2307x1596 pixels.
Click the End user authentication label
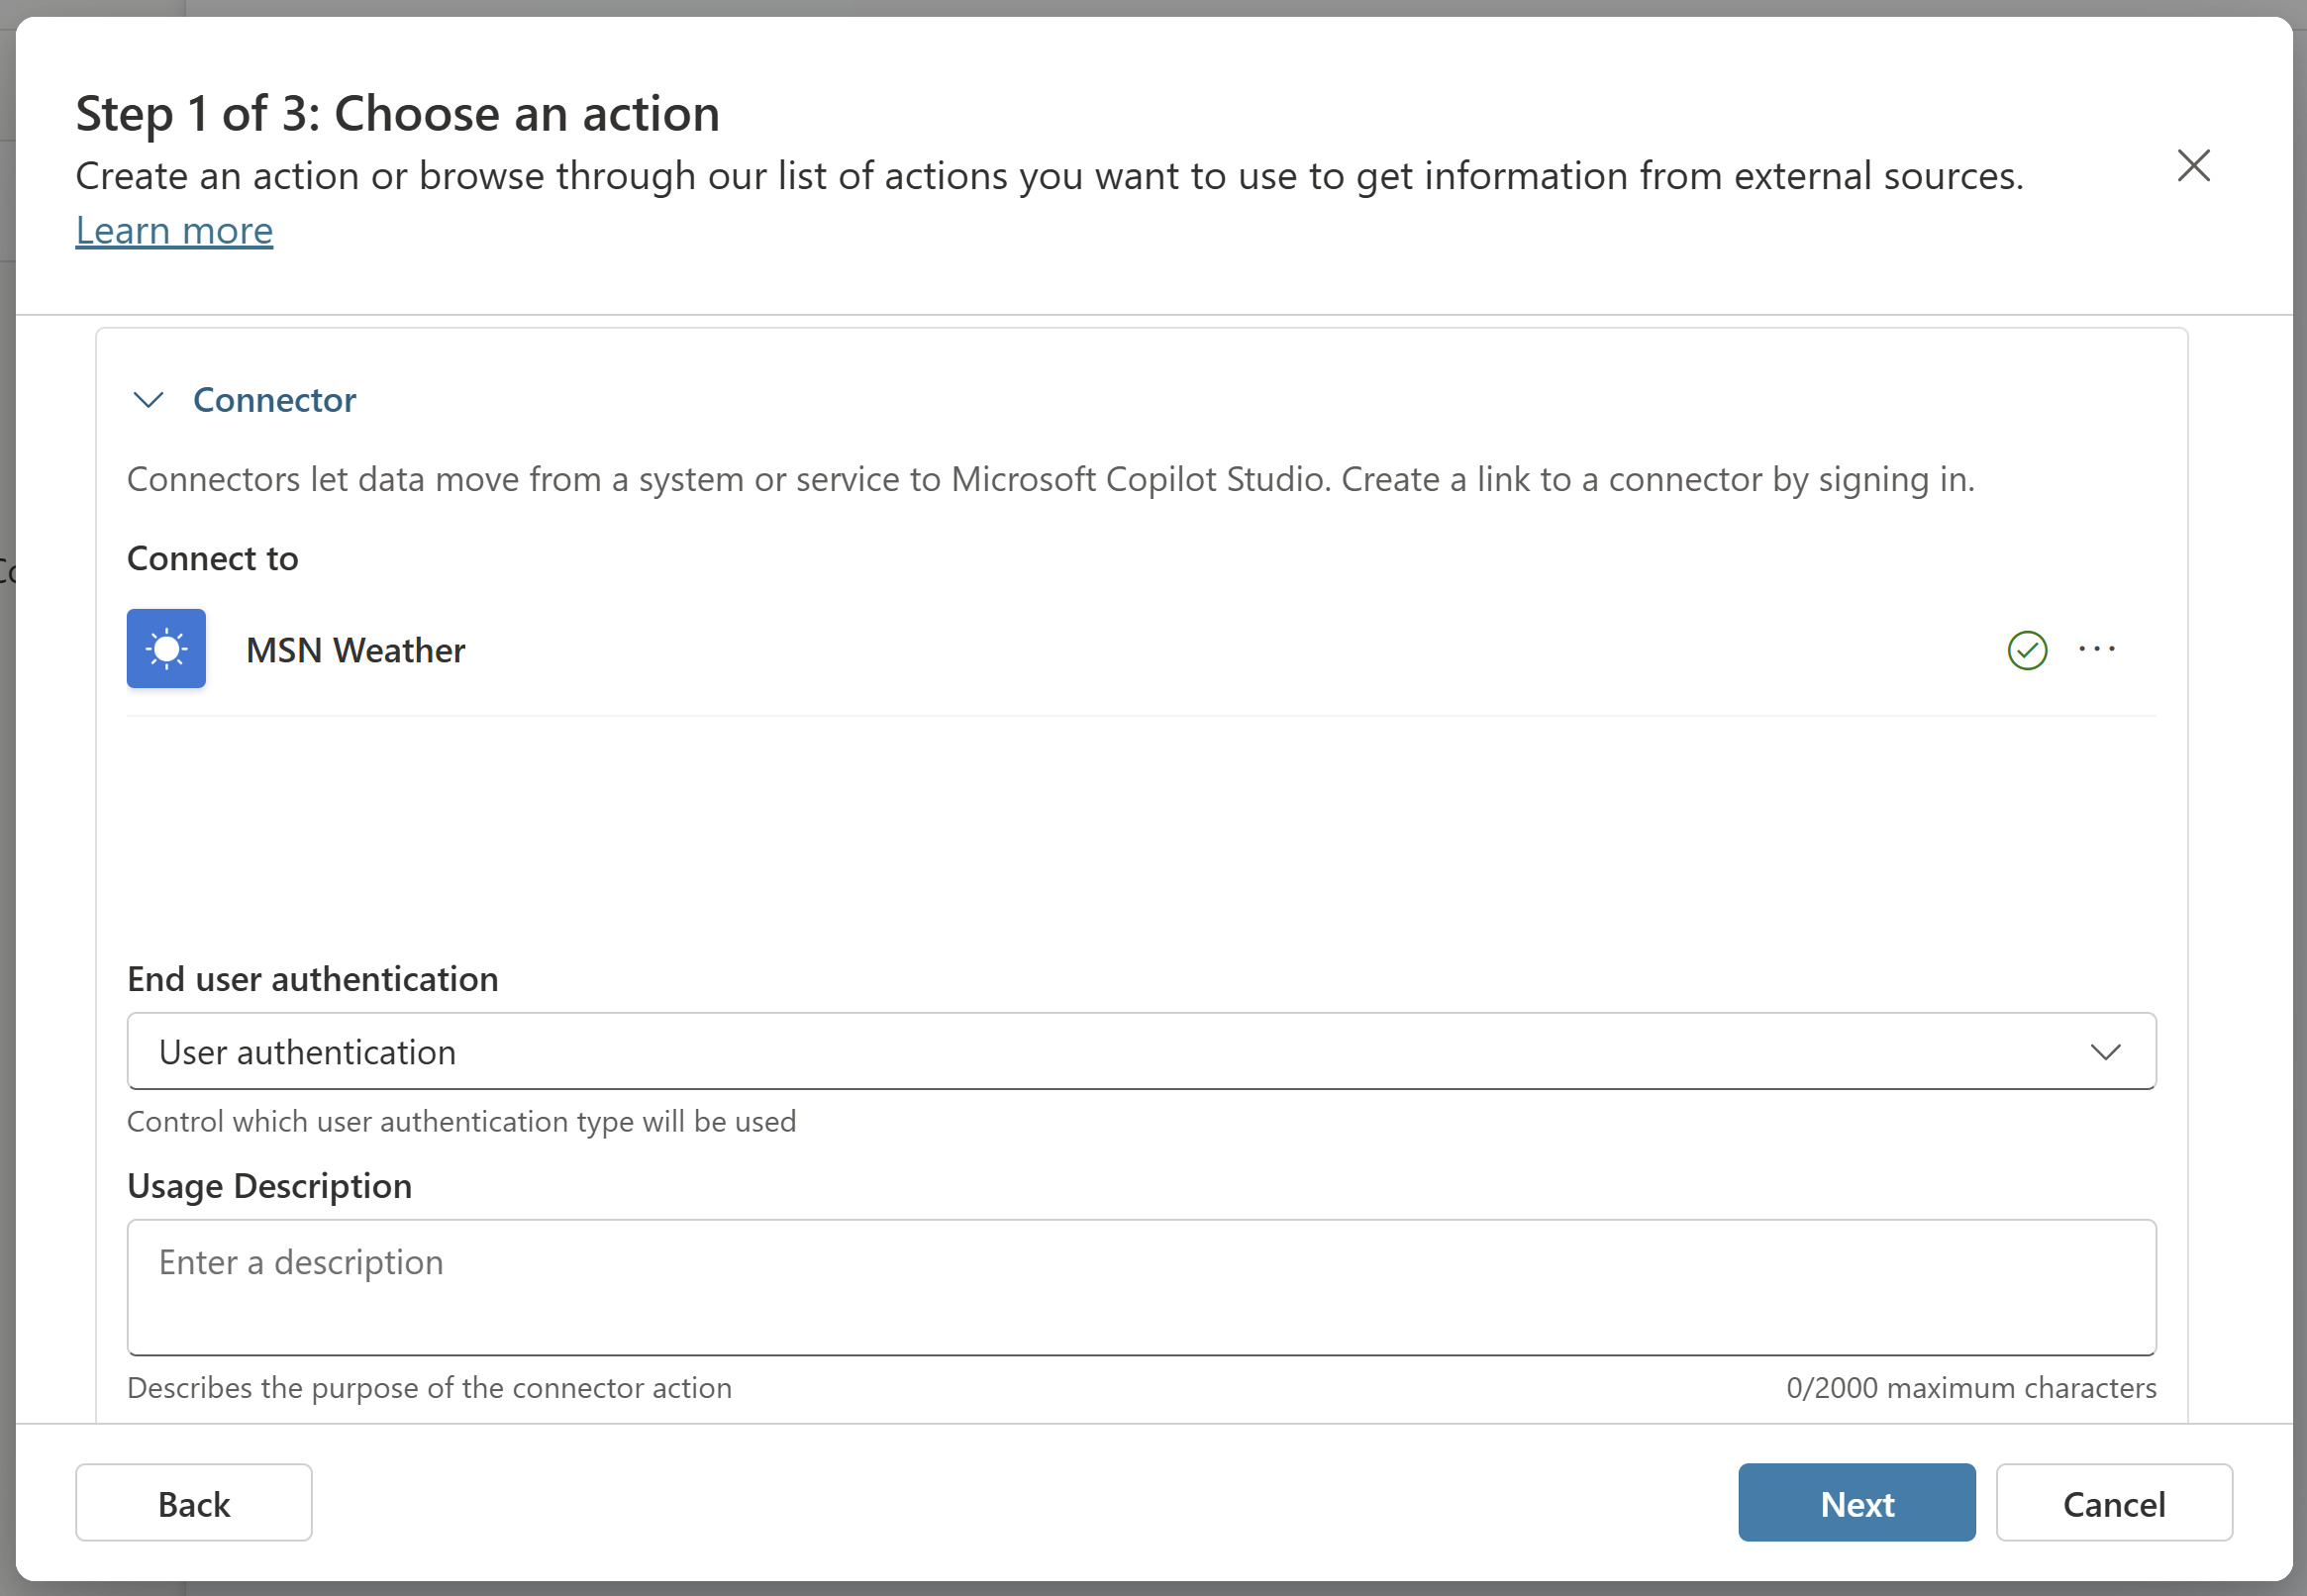[312, 979]
